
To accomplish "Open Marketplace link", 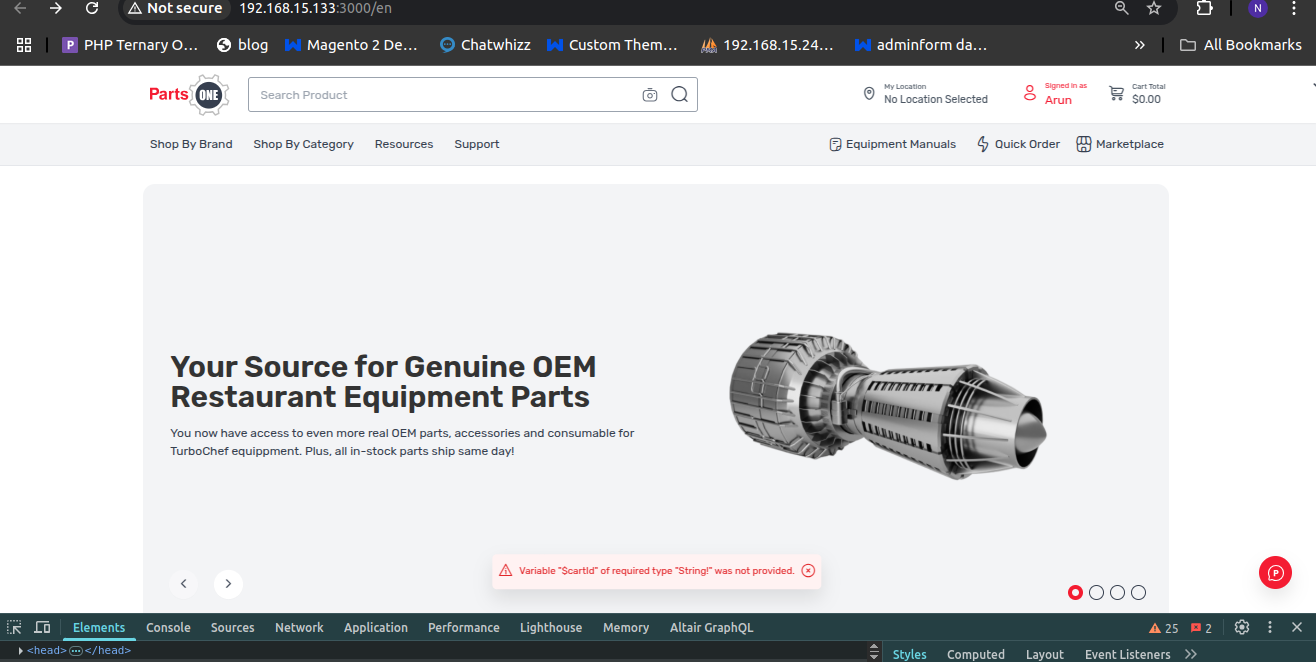I will pos(1120,144).
